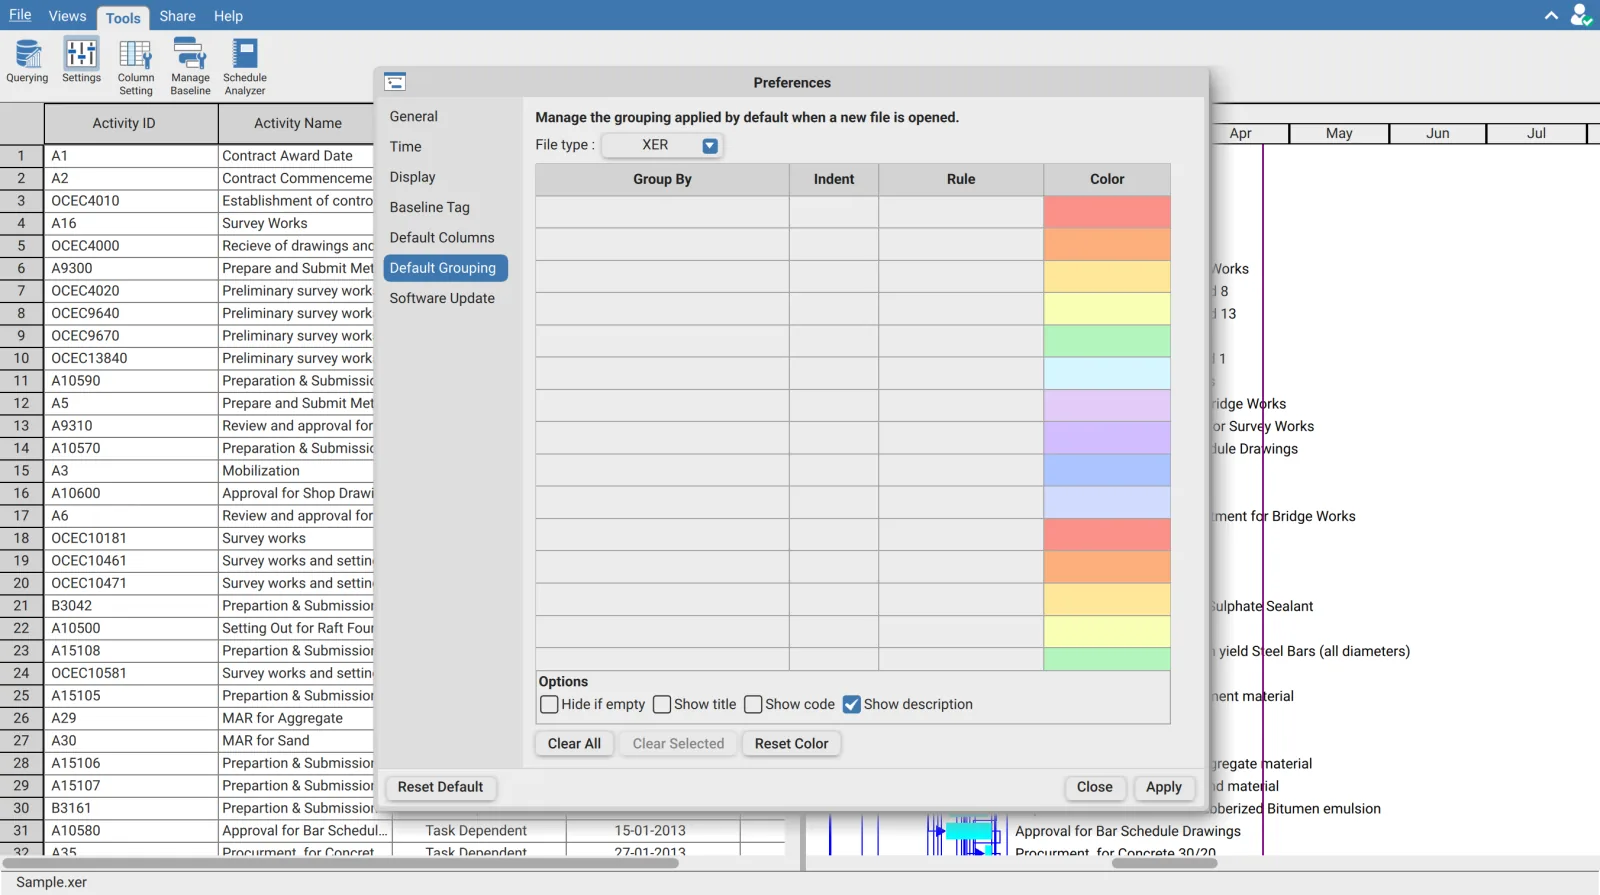Click the Preferences dialog window icon
Viewport: 1600px width, 895px height.
395,82
